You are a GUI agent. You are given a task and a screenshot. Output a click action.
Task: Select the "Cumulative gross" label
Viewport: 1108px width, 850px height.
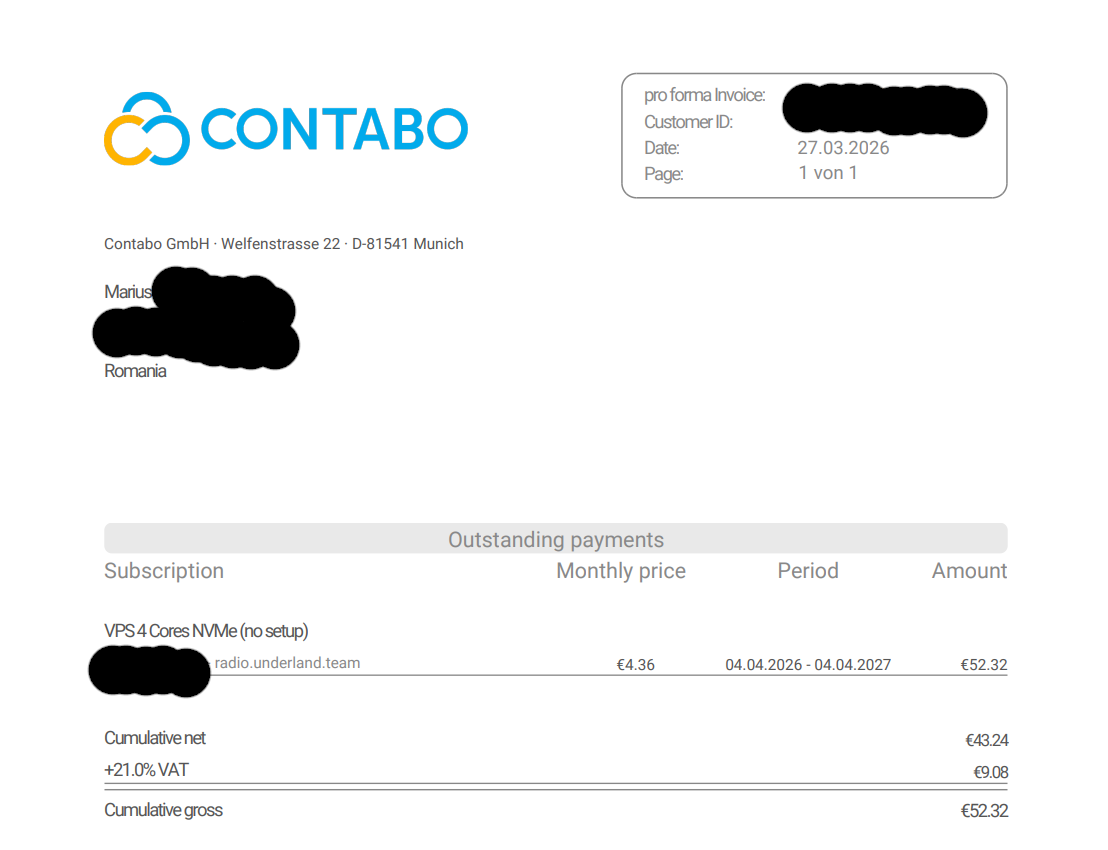click(x=163, y=810)
